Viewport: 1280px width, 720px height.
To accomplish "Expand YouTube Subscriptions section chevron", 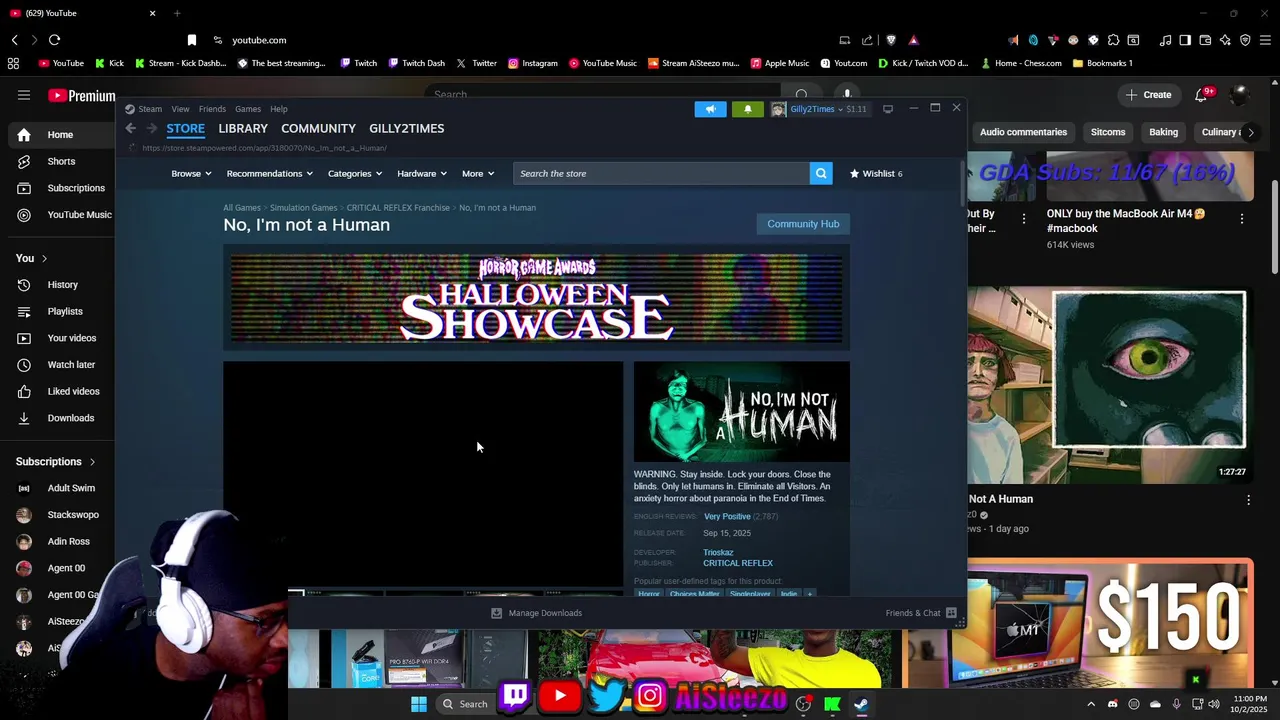I will 92,462.
